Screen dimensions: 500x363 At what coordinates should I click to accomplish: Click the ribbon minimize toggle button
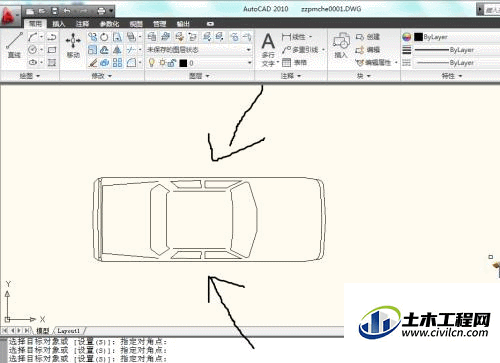pos(210,24)
